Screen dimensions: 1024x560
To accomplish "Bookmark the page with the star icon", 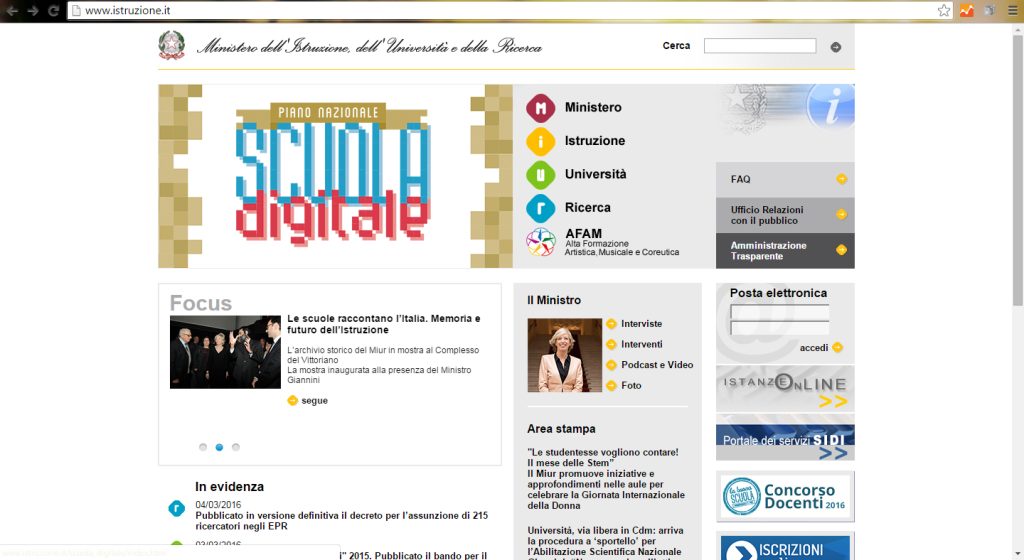I will 944,10.
